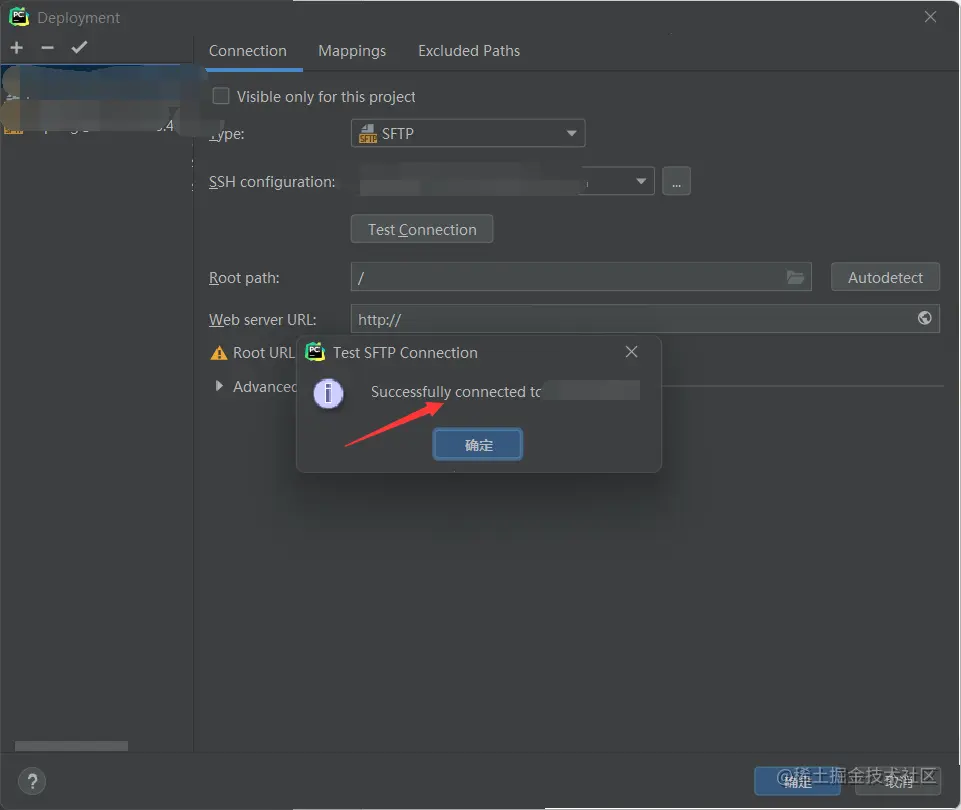Click the Autodetect button
Viewport: 961px width, 810px height.
point(885,278)
